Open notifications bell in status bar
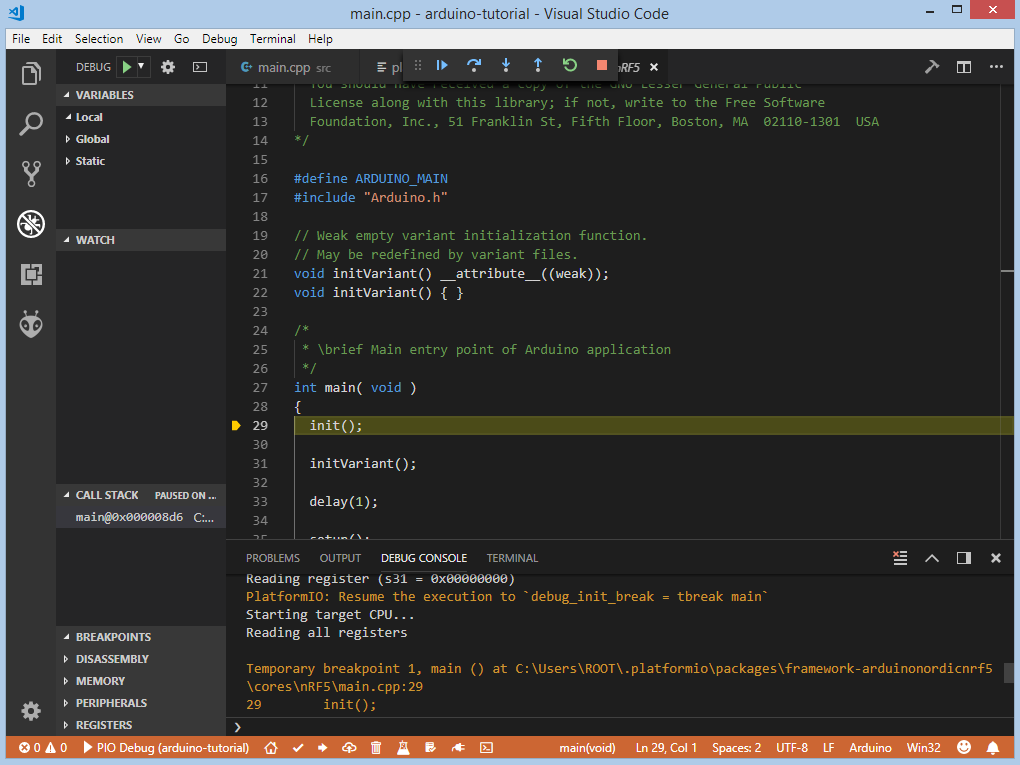1020x765 pixels. point(993,748)
